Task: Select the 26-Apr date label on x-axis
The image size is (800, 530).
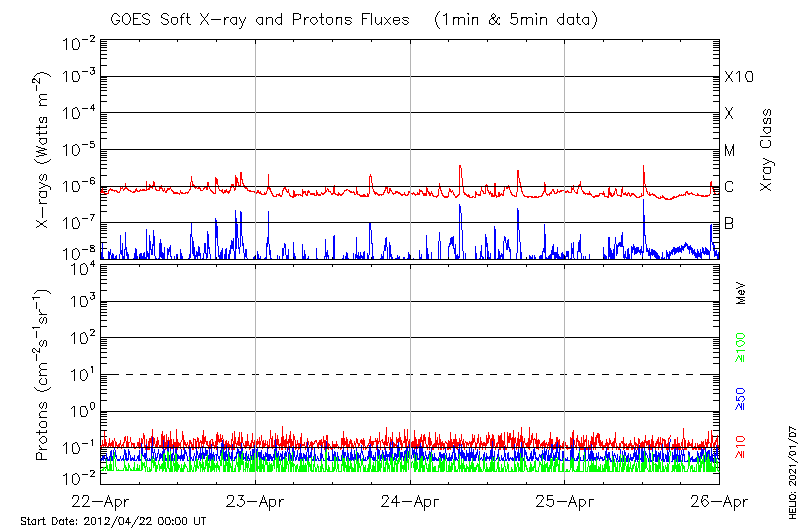Action: (719, 501)
